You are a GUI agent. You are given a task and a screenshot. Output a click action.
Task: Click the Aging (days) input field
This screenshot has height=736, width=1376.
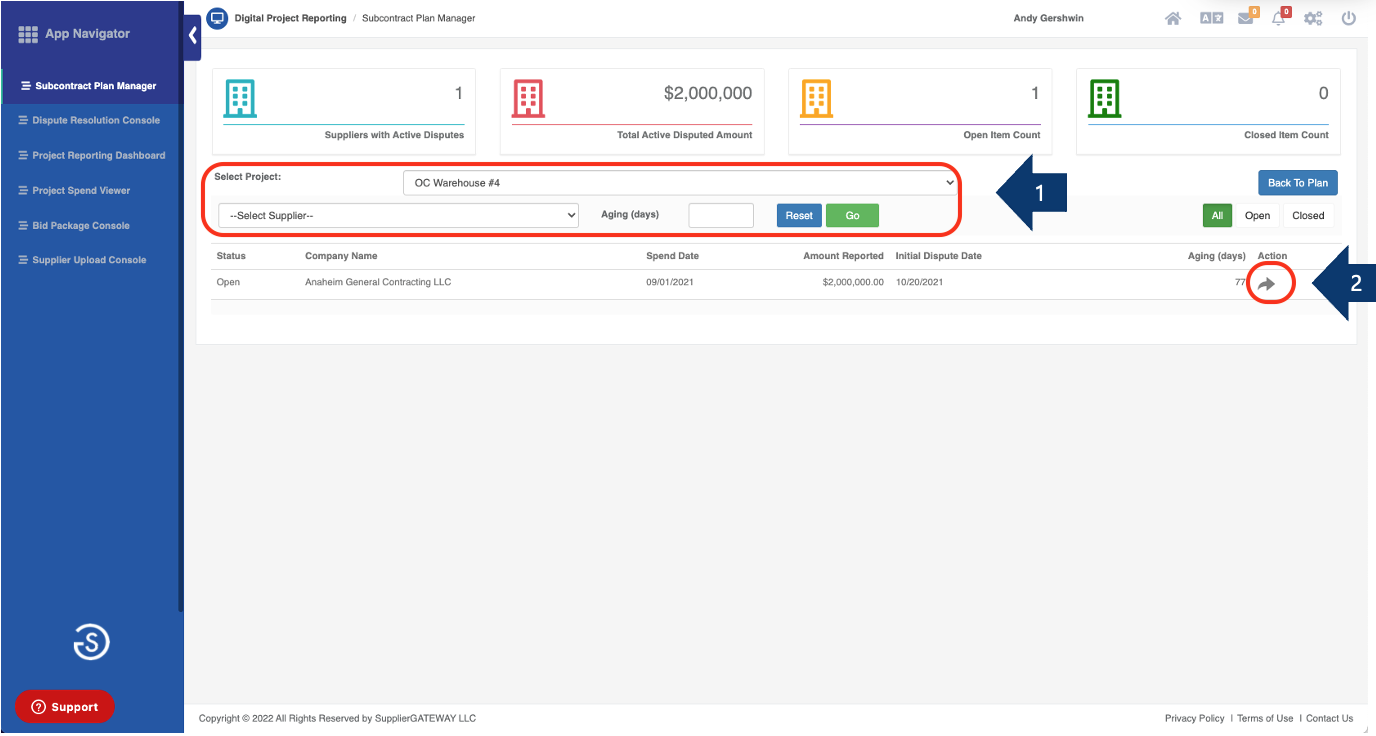tap(721, 215)
